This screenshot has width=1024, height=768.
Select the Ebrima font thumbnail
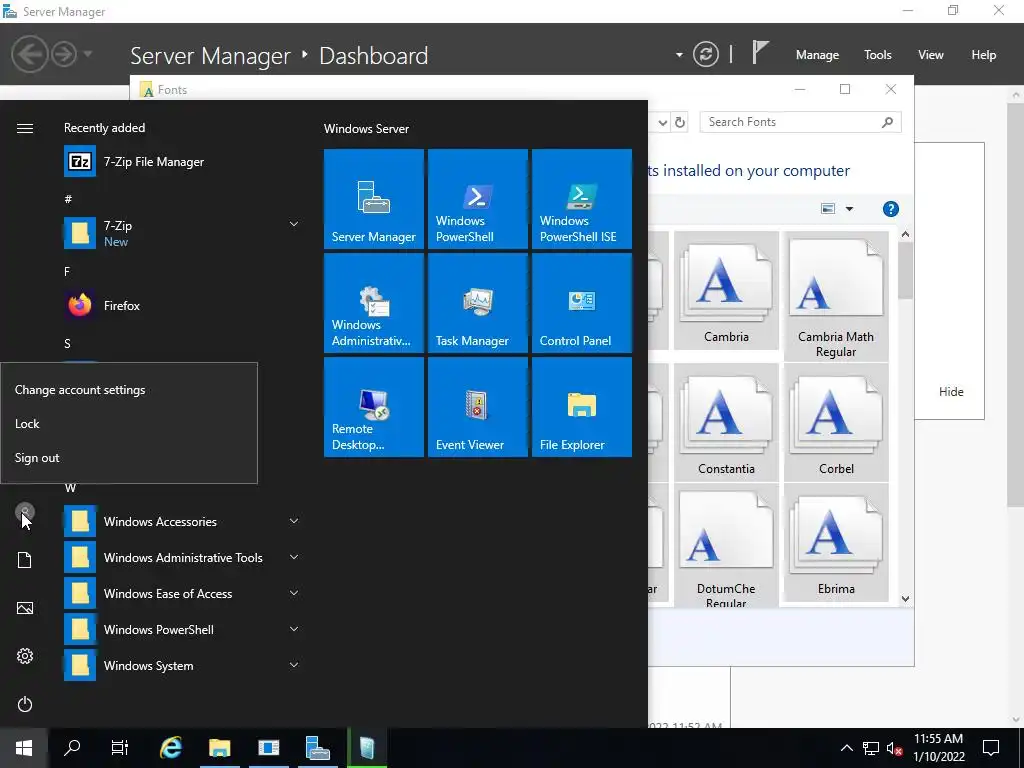836,542
